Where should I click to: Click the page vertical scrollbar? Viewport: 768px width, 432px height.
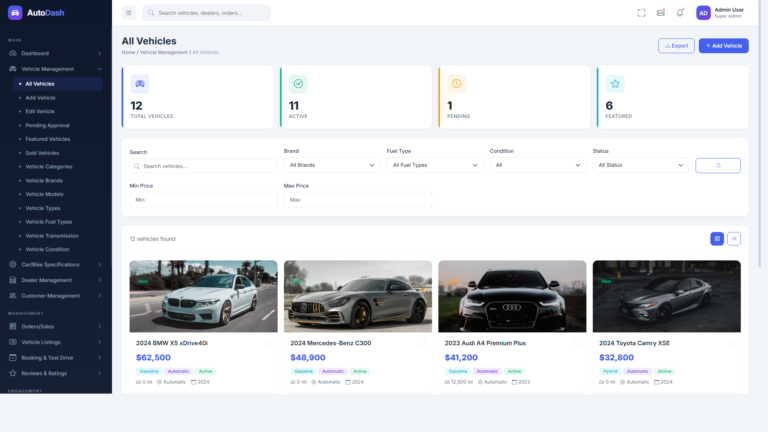click(760, 133)
